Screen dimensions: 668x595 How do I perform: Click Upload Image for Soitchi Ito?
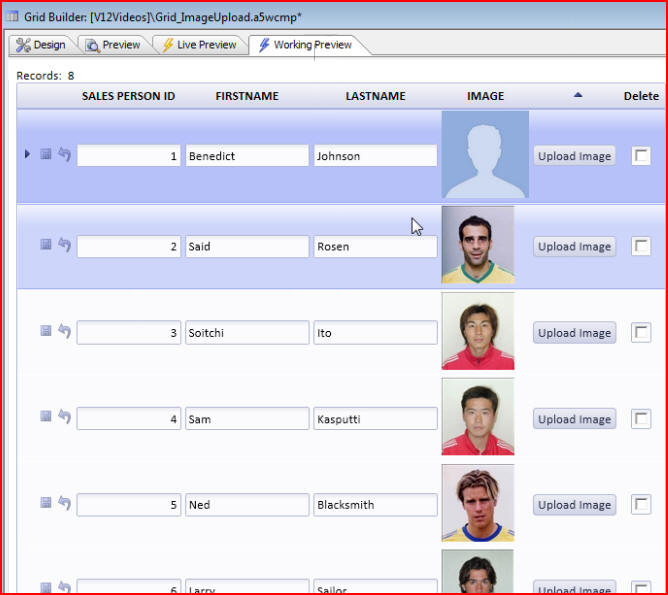click(574, 333)
